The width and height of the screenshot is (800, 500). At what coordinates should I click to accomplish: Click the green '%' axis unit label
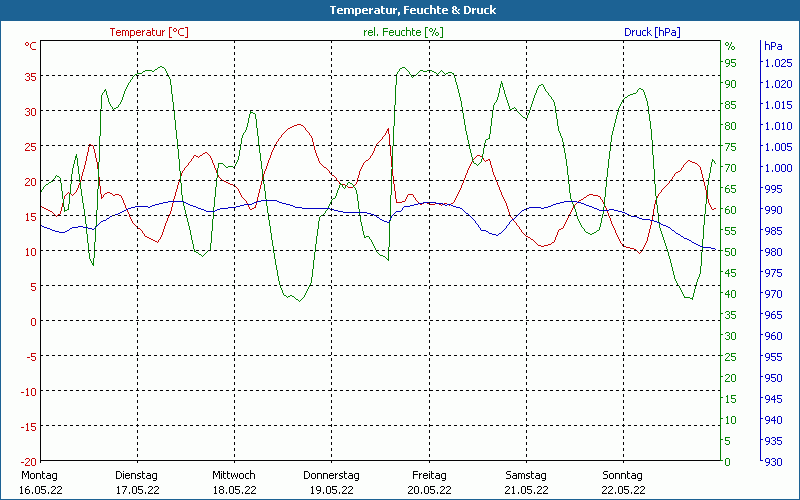click(730, 46)
